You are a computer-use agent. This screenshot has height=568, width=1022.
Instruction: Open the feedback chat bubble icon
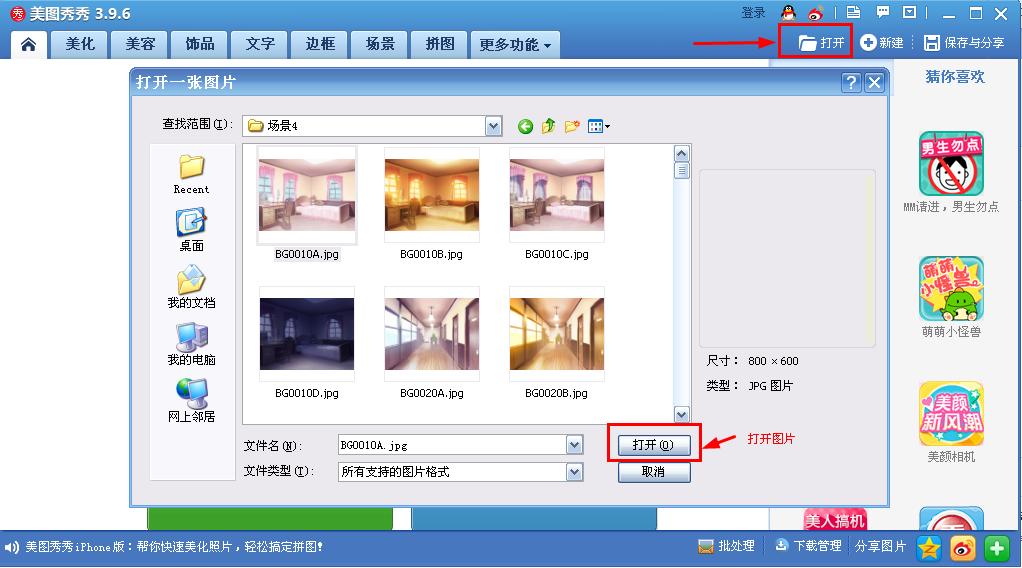click(883, 12)
